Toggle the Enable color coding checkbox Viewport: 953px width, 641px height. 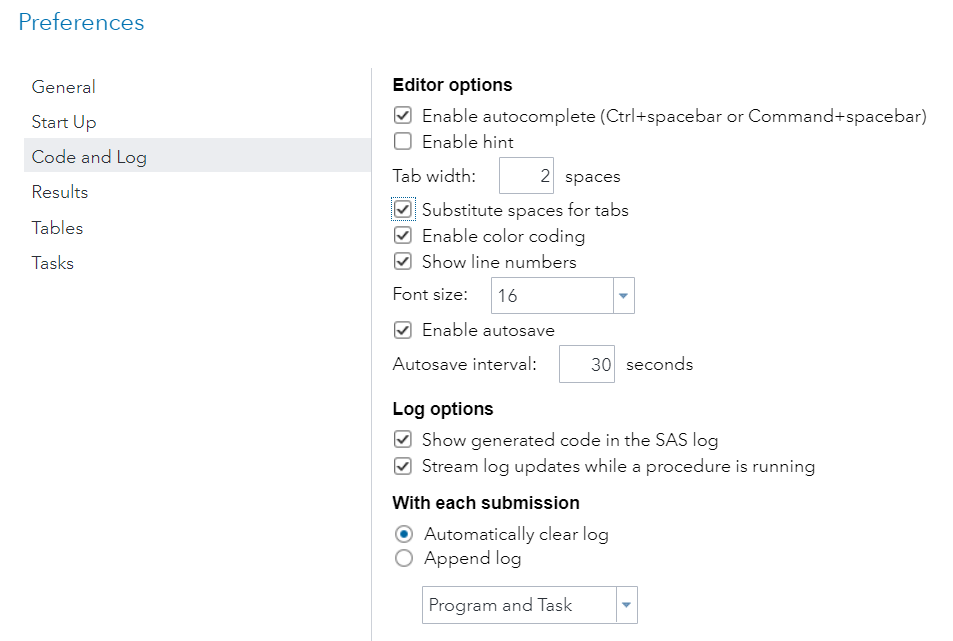pos(403,236)
